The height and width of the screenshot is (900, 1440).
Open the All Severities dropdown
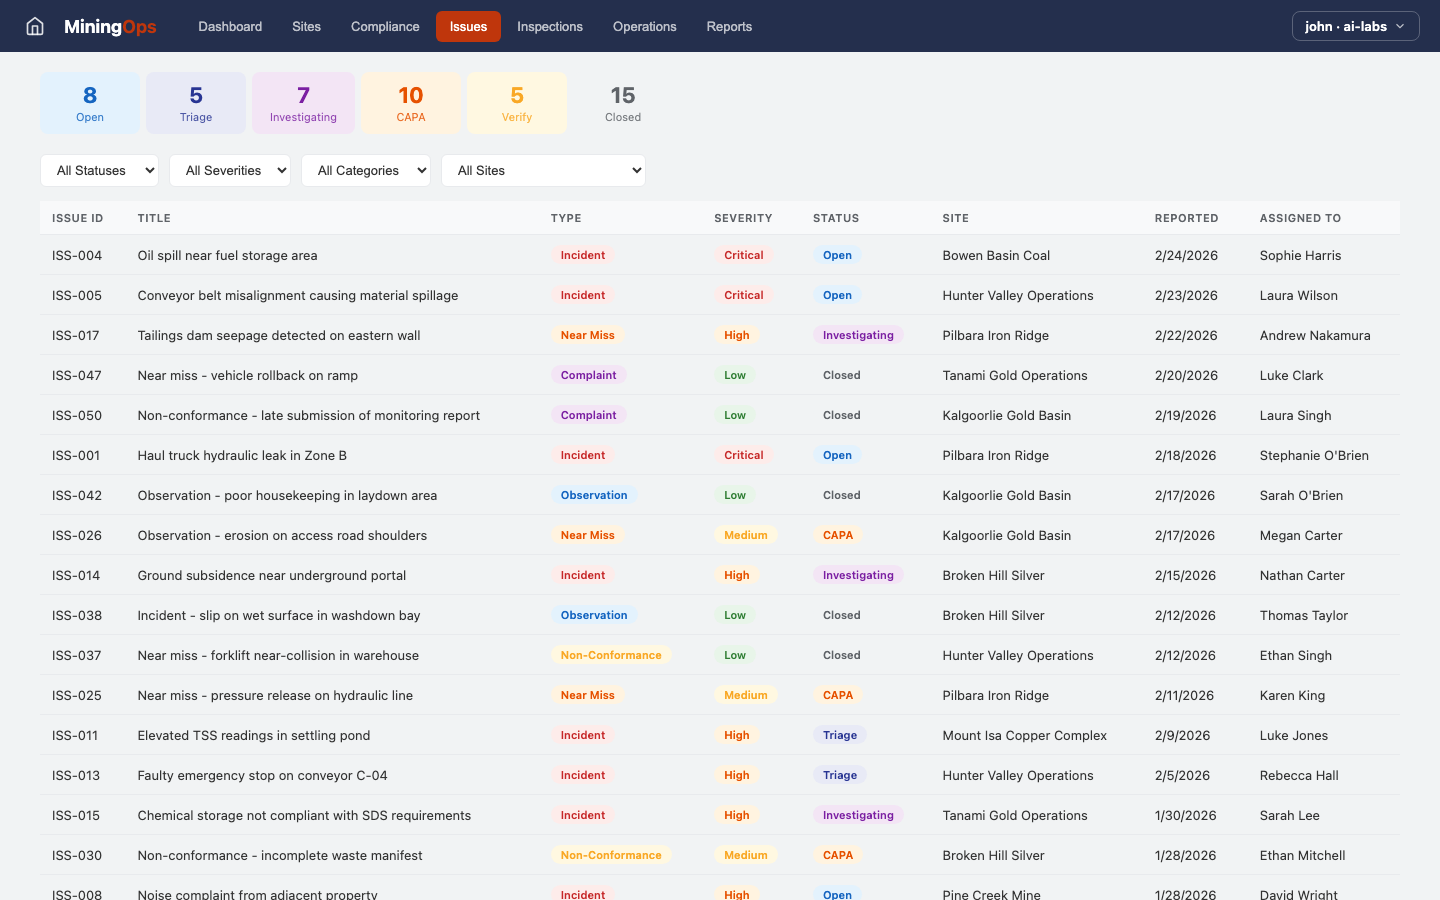pyautogui.click(x=230, y=170)
